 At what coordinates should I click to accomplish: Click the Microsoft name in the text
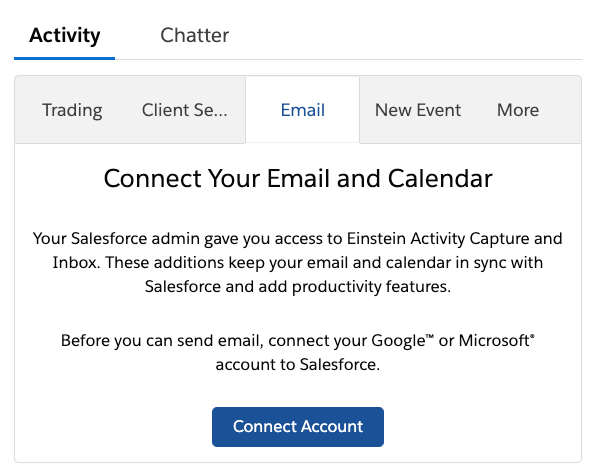494,340
